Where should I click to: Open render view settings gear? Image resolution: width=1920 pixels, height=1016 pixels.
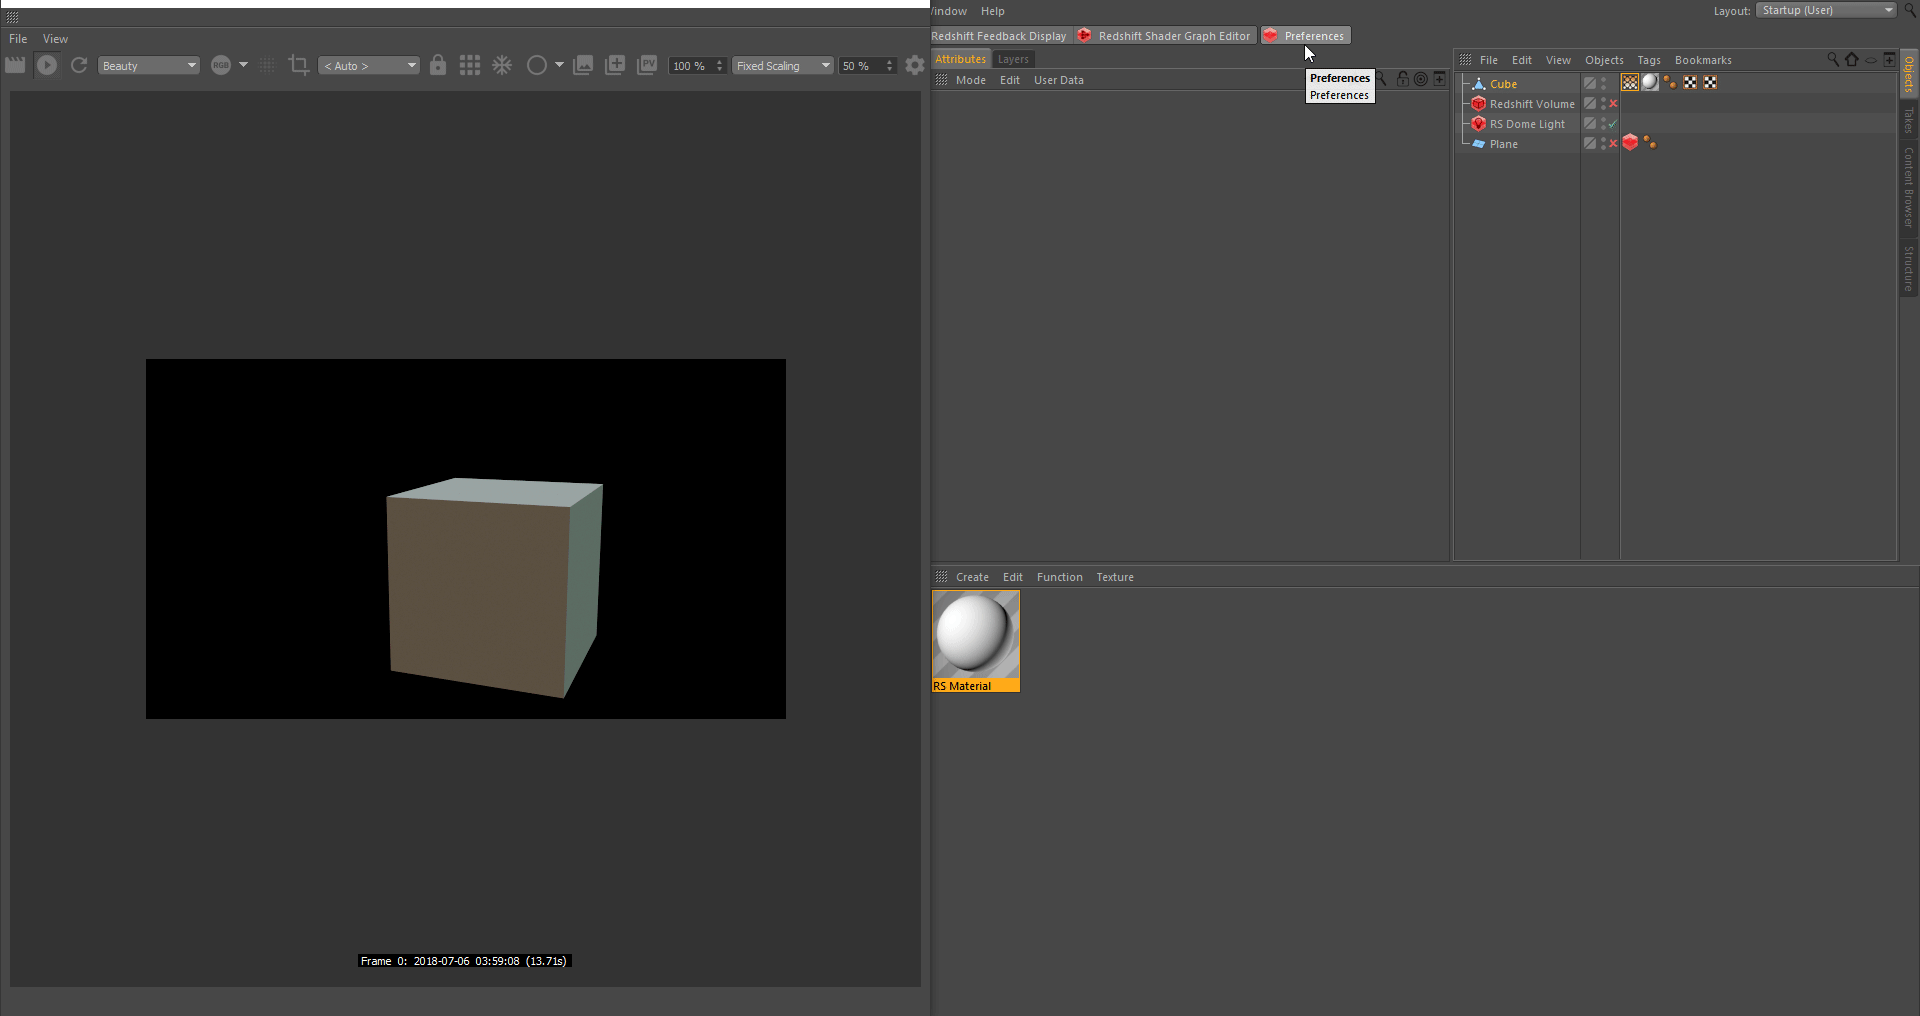pyautogui.click(x=914, y=65)
